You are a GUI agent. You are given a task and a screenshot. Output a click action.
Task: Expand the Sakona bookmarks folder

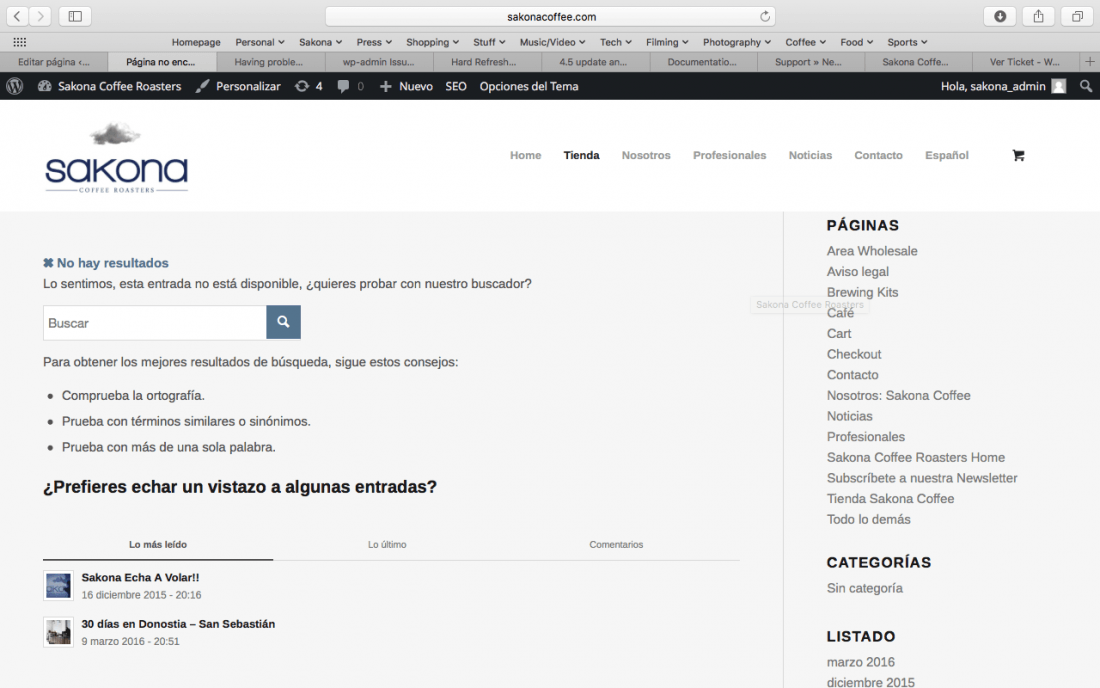click(x=320, y=42)
